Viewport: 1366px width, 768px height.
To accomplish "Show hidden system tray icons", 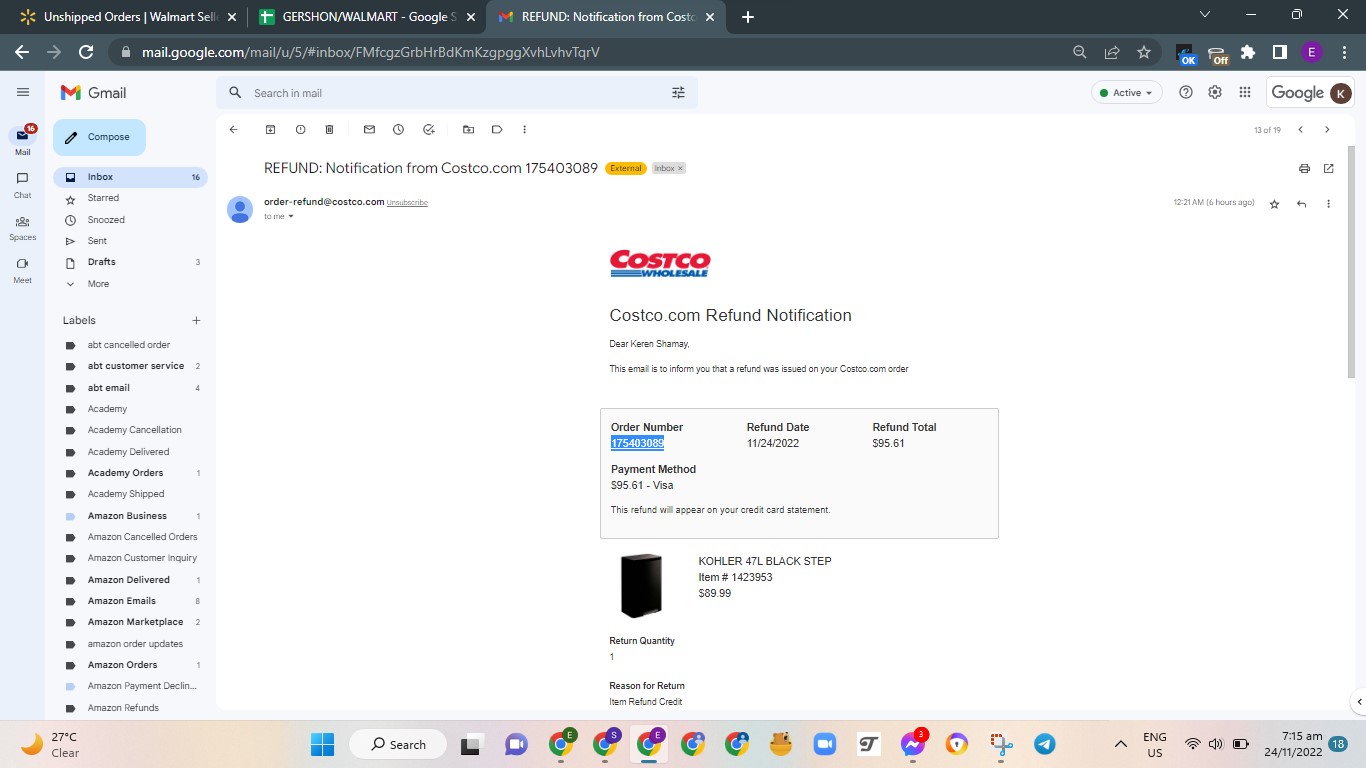I will 1121,744.
